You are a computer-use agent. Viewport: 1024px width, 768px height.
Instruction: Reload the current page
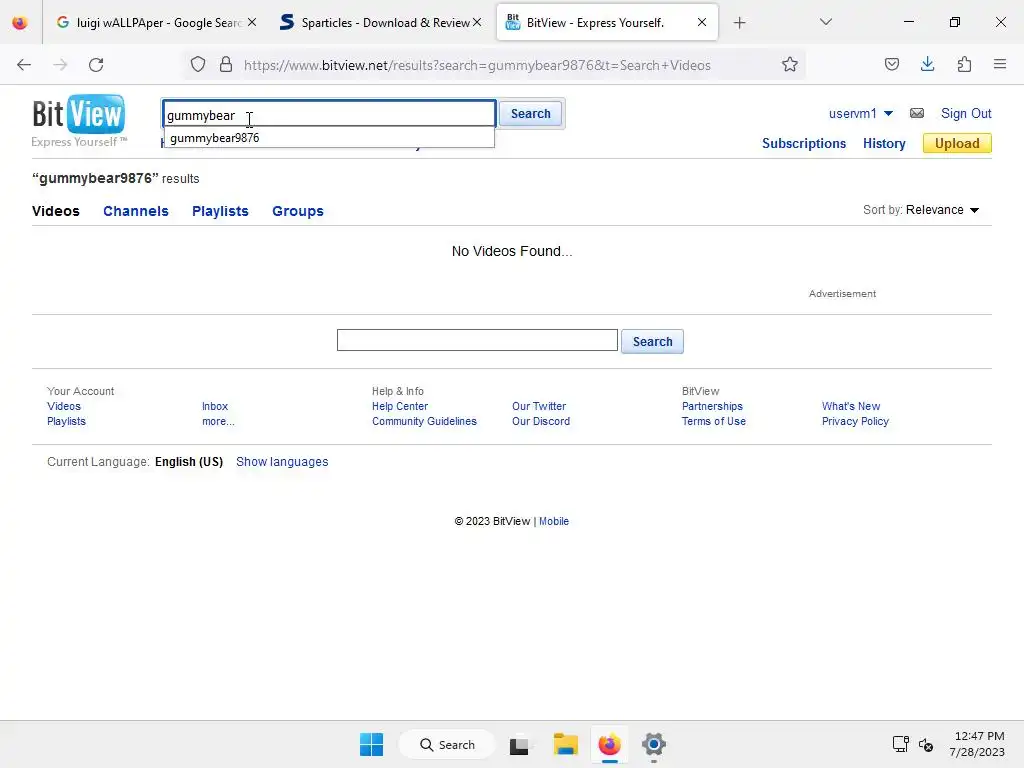(x=96, y=65)
